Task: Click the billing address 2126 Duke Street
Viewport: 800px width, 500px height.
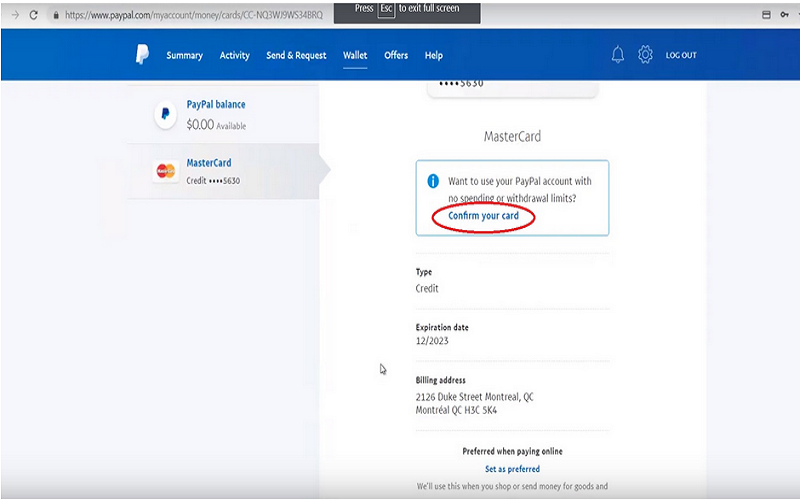Action: click(474, 397)
